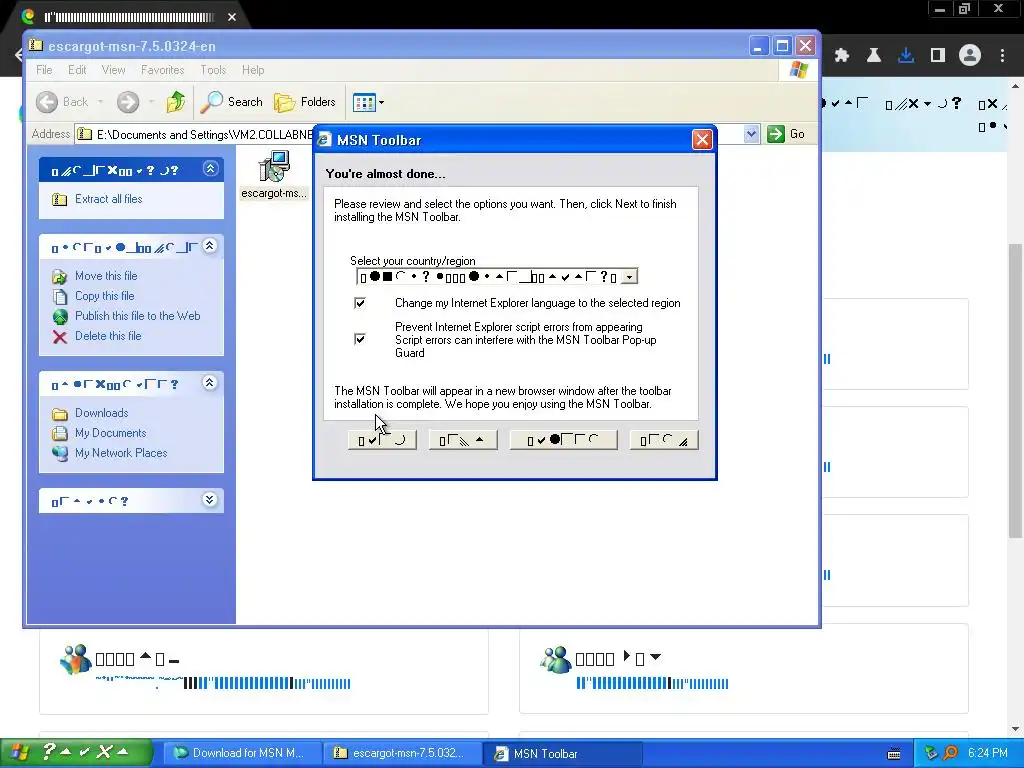This screenshot has height=768, width=1024.
Task: Open Forward button history dropdown arrow
Action: 151,102
